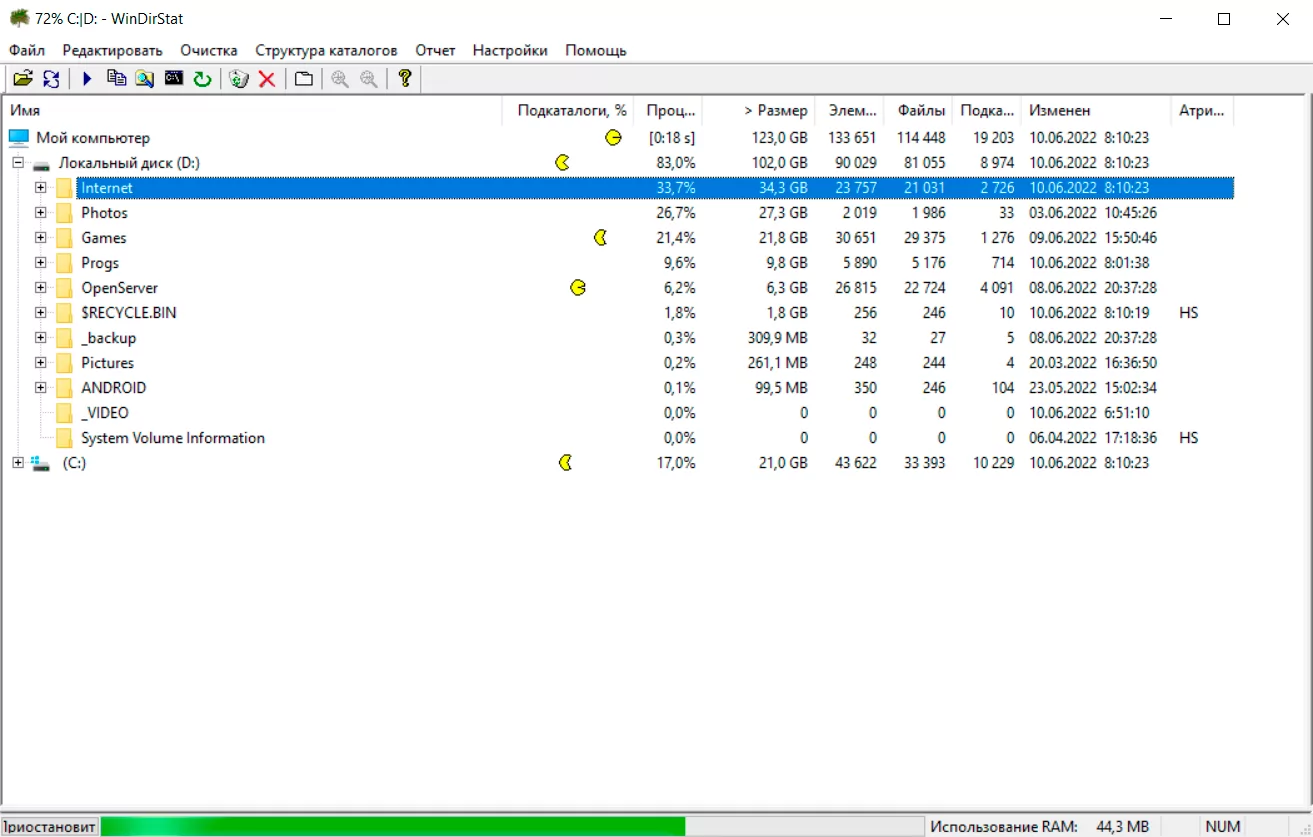Click the folder icon beside Photos

pyautogui.click(x=64, y=213)
